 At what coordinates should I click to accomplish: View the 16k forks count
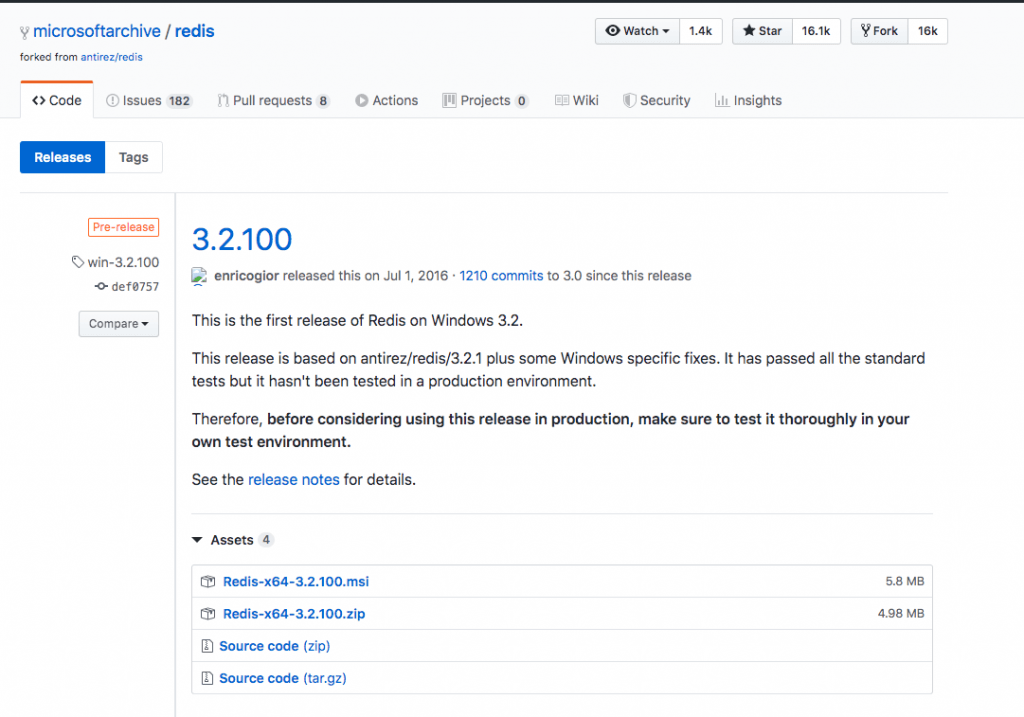pyautogui.click(x=927, y=31)
